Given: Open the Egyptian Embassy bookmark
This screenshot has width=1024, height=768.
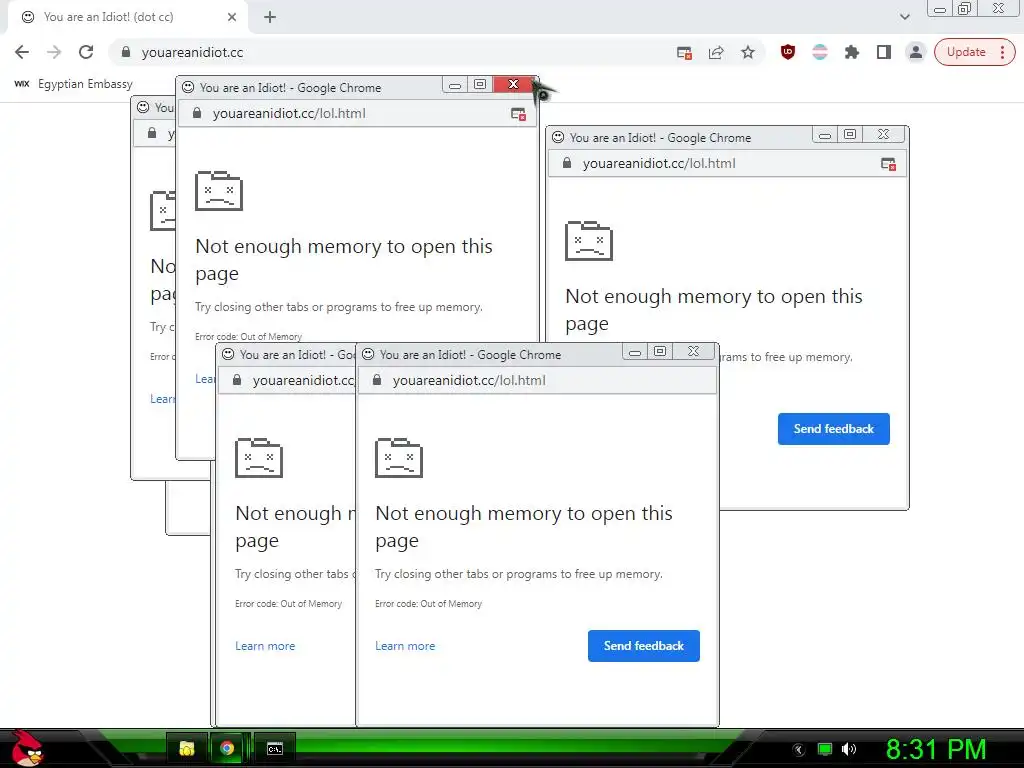Looking at the screenshot, I should (x=73, y=84).
